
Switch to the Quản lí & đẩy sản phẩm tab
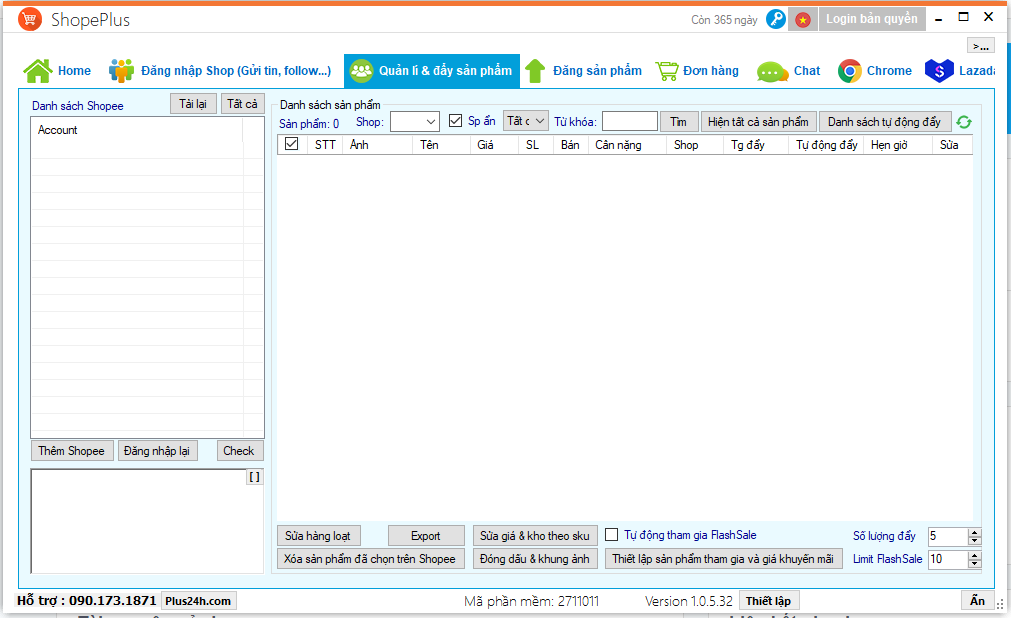click(x=432, y=71)
